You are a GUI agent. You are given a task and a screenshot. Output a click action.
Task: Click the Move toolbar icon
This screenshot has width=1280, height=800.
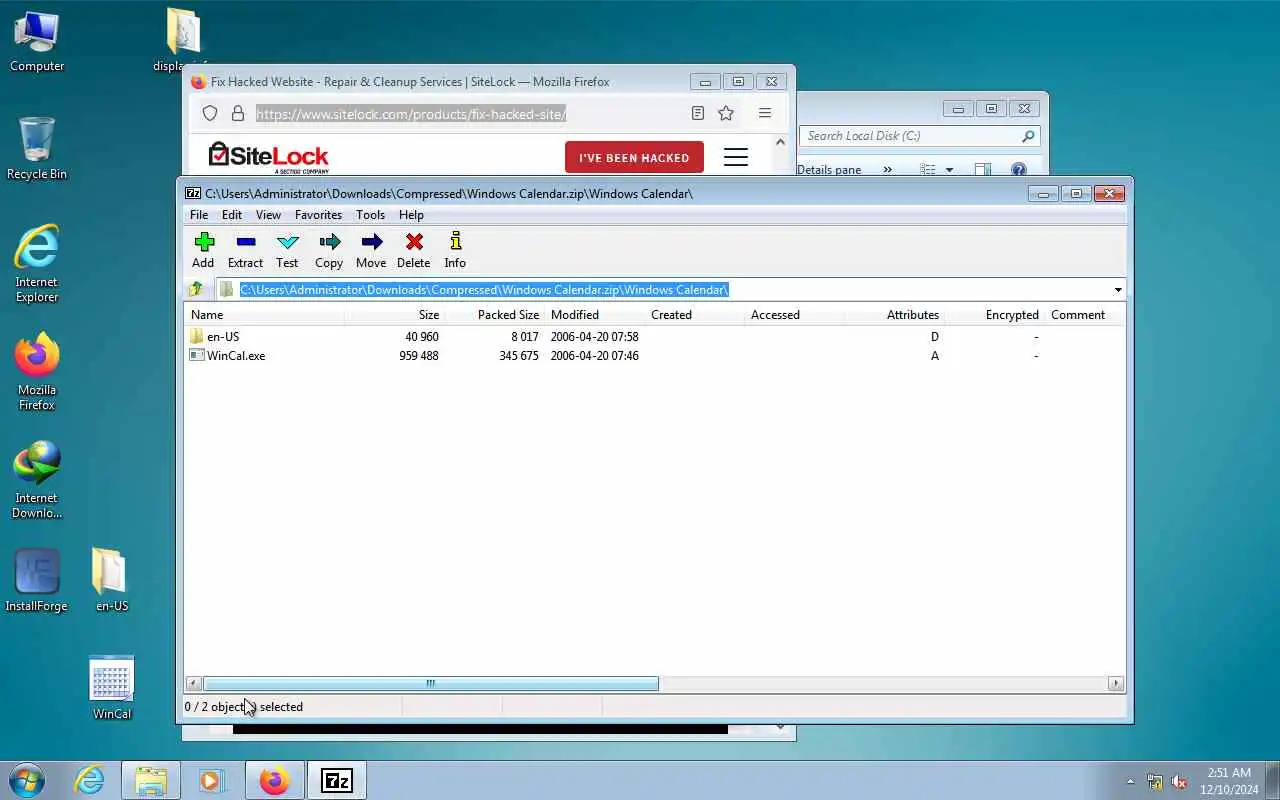(x=371, y=242)
